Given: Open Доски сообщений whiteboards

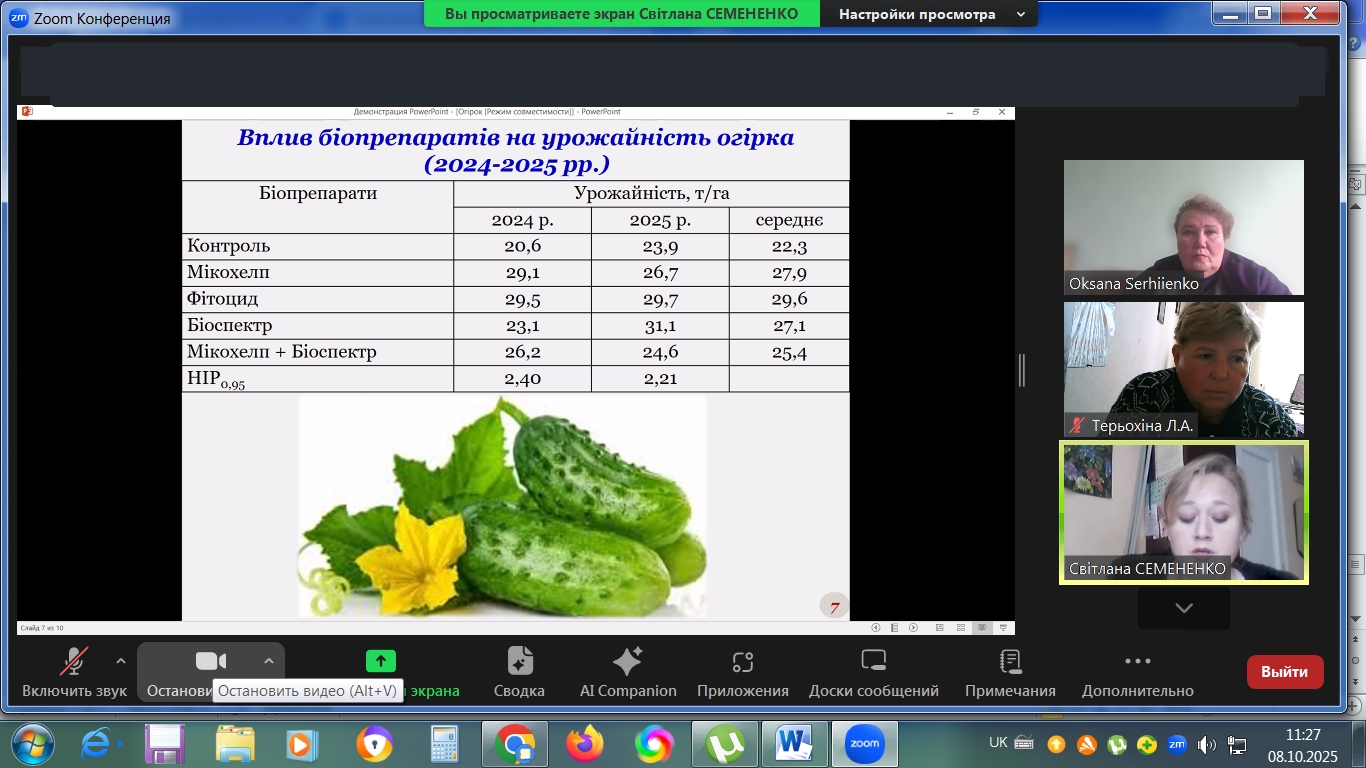Looking at the screenshot, I should (x=873, y=662).
